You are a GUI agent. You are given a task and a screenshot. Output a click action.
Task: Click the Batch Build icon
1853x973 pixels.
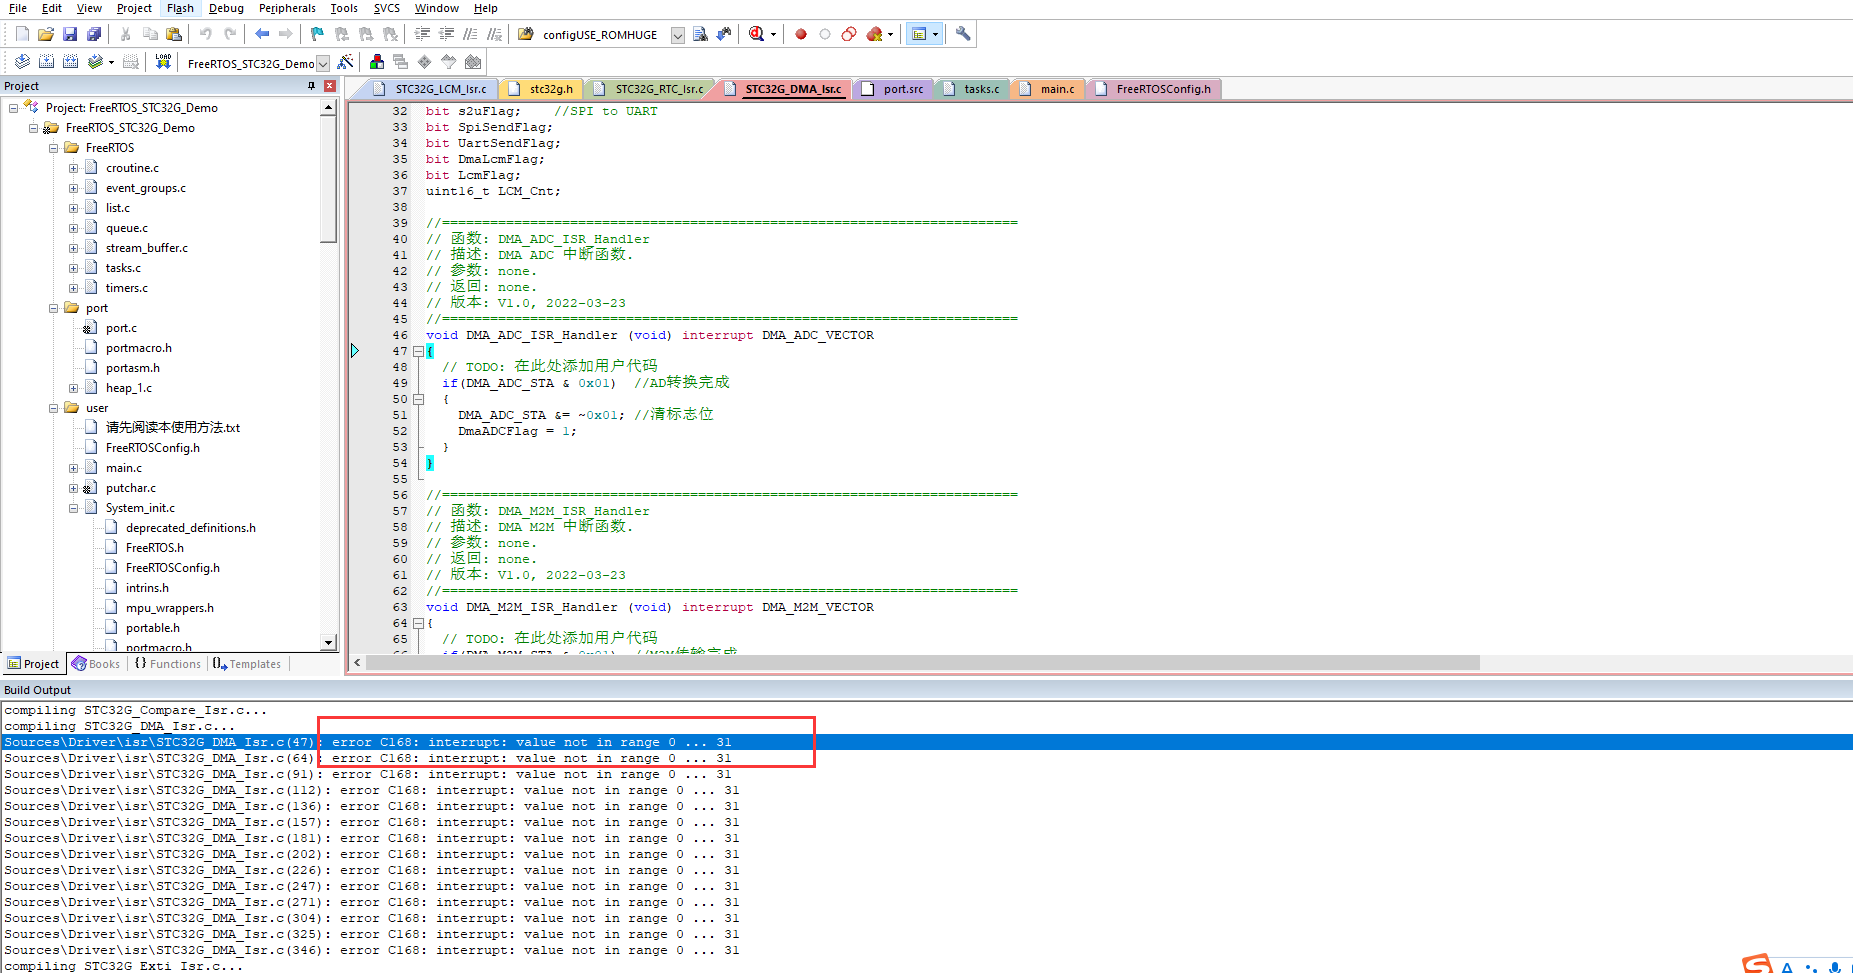[95, 62]
